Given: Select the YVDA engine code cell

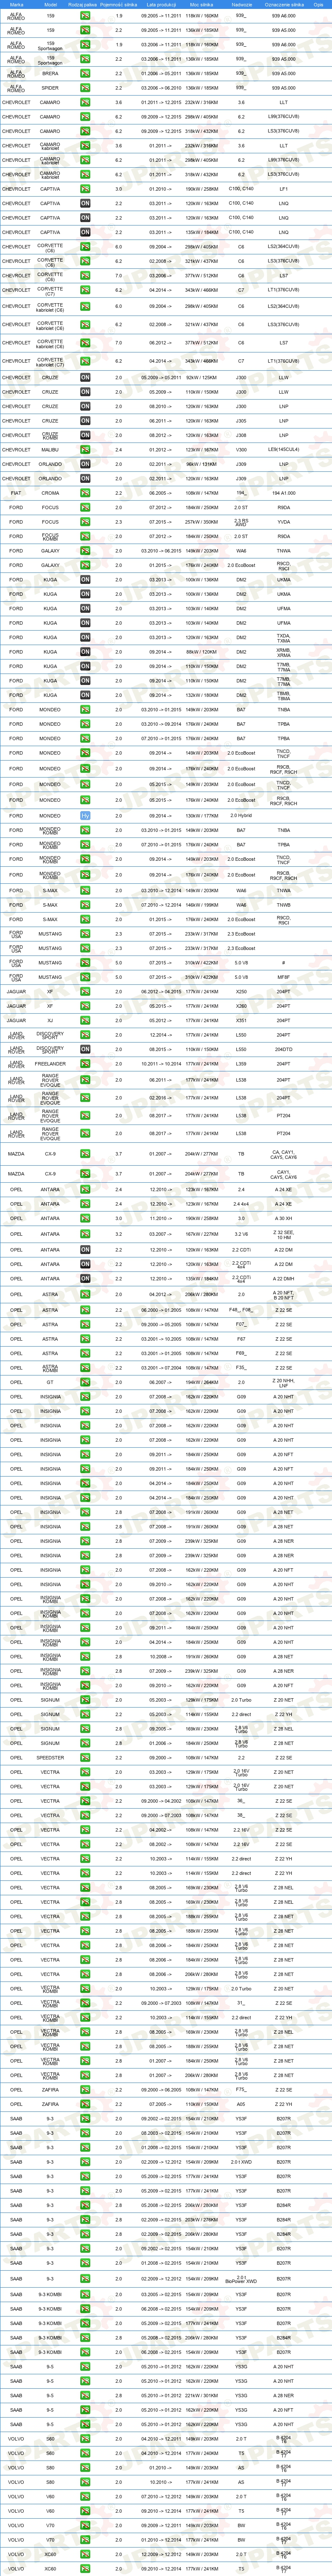Looking at the screenshot, I should pos(284,522).
